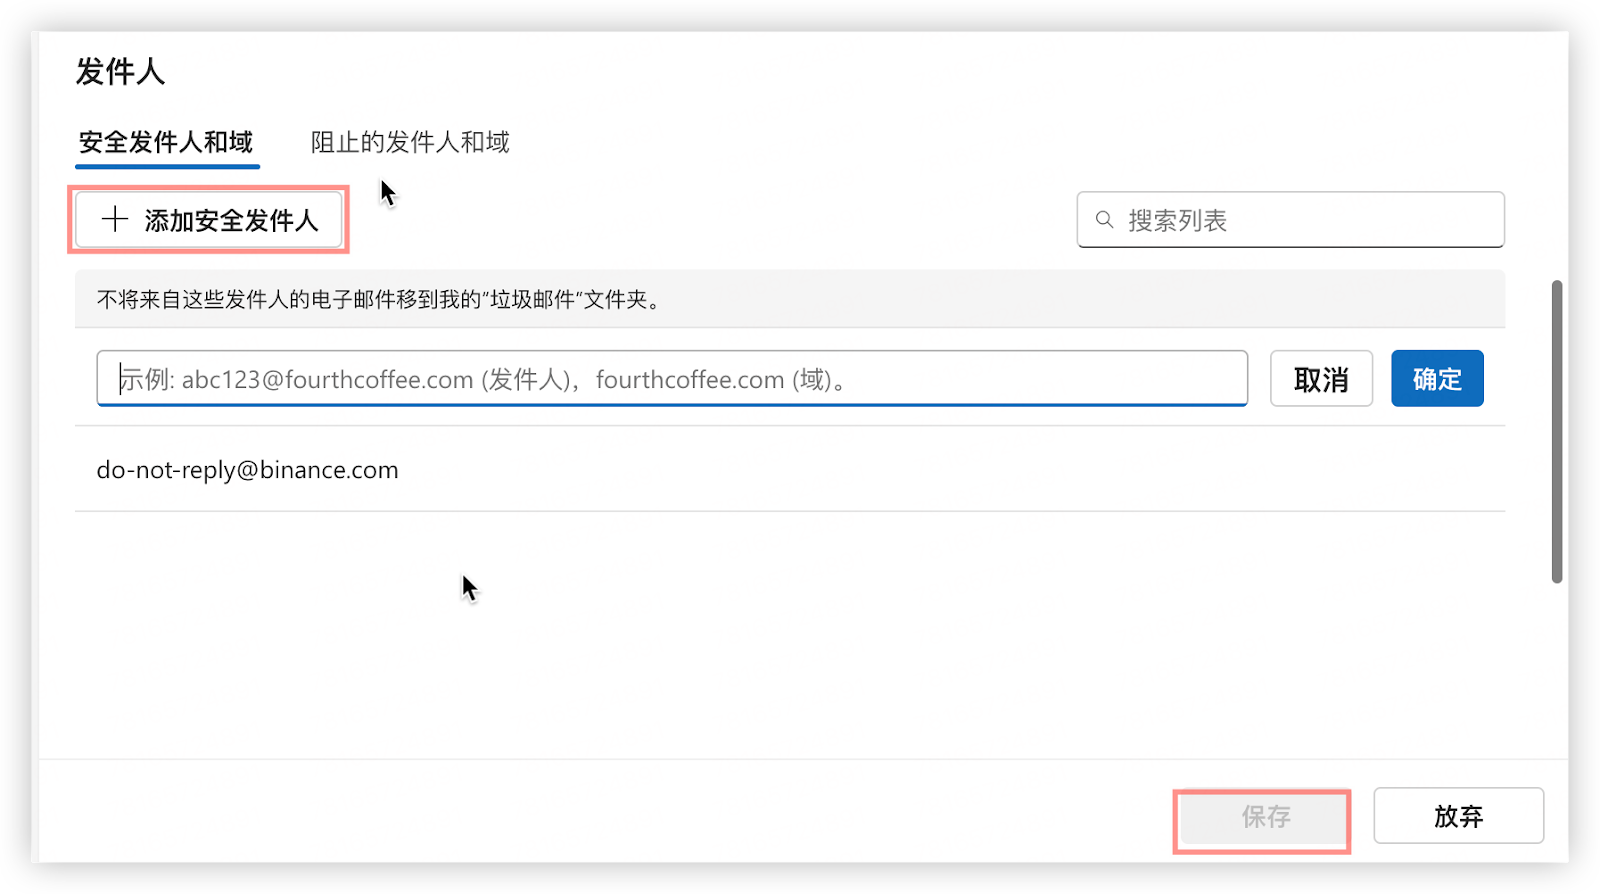
Task: Click the footer area left of 保存
Action: (x=600, y=812)
